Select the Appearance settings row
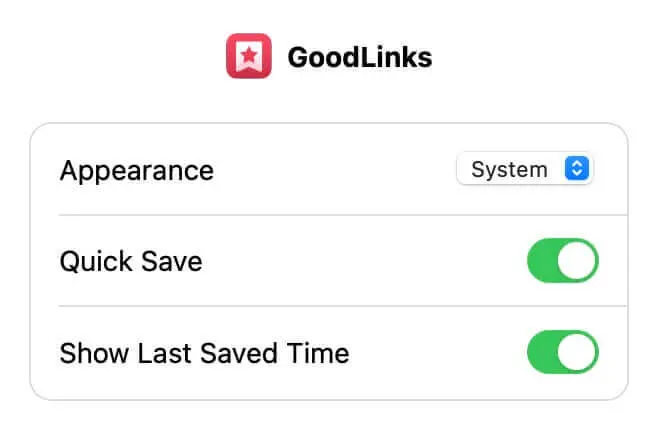Viewport: 657px width, 433px height. (329, 169)
